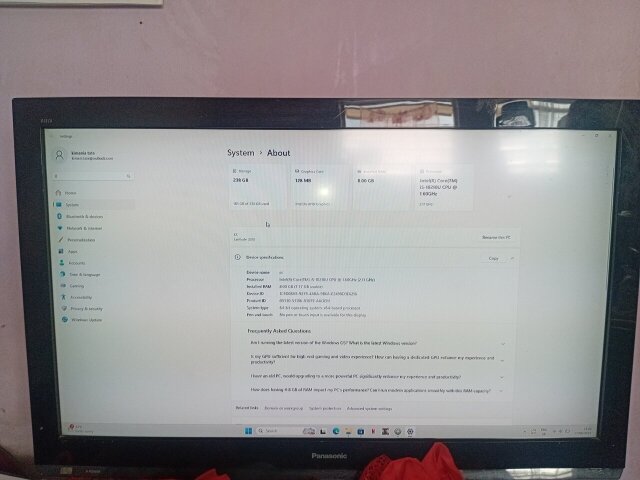The width and height of the screenshot is (640, 480).
Task: Click the Device specifications info icon
Action: pos(238,257)
